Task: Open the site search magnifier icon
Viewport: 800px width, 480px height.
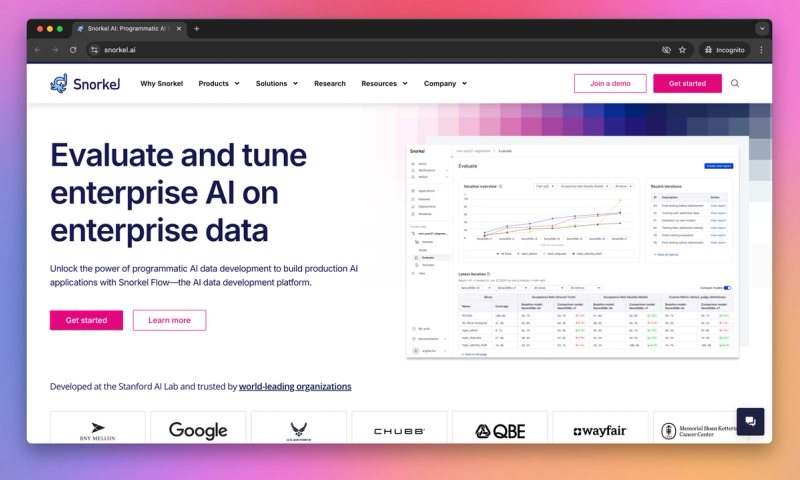Action: click(735, 83)
